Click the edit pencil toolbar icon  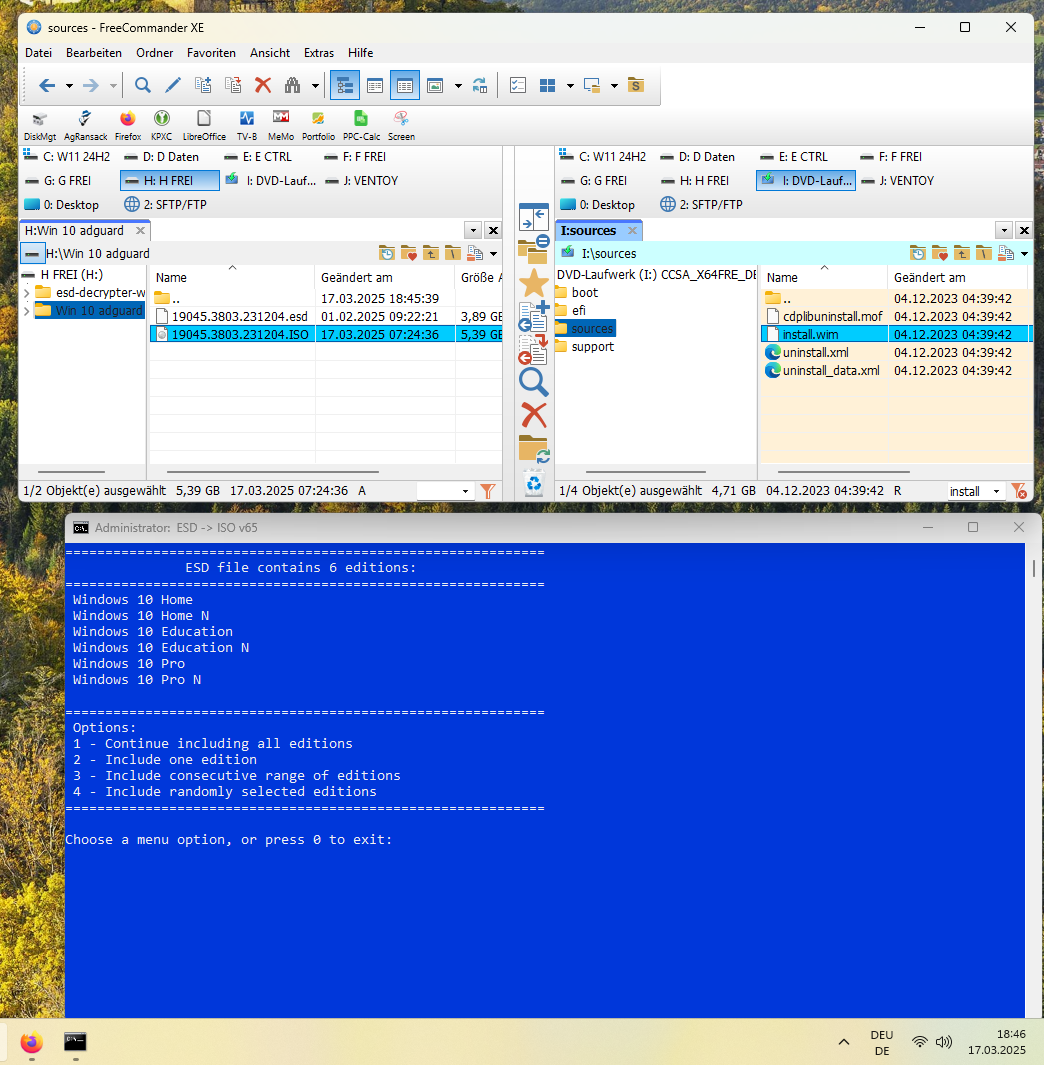coord(173,86)
